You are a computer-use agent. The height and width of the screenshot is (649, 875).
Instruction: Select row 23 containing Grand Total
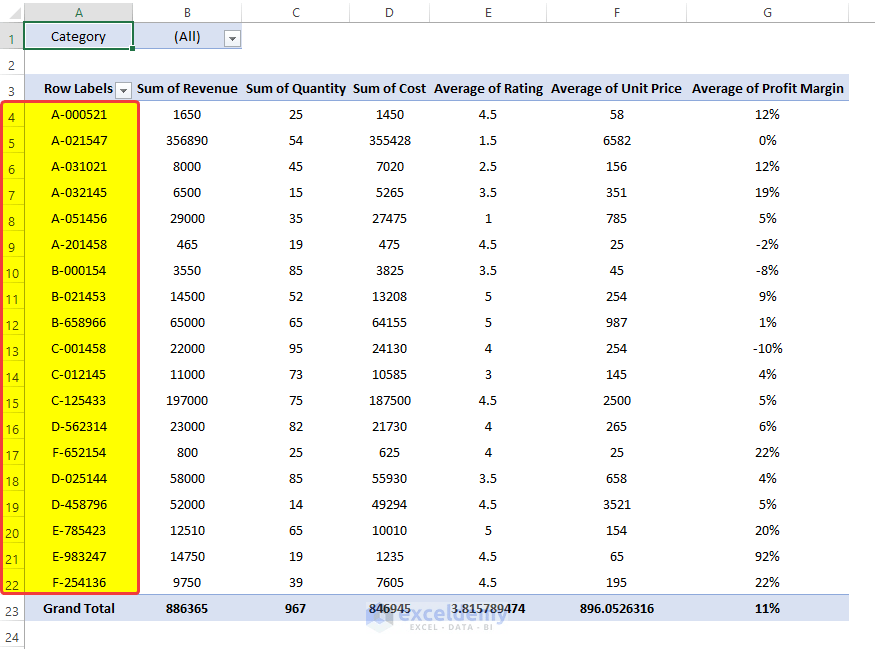coord(11,608)
